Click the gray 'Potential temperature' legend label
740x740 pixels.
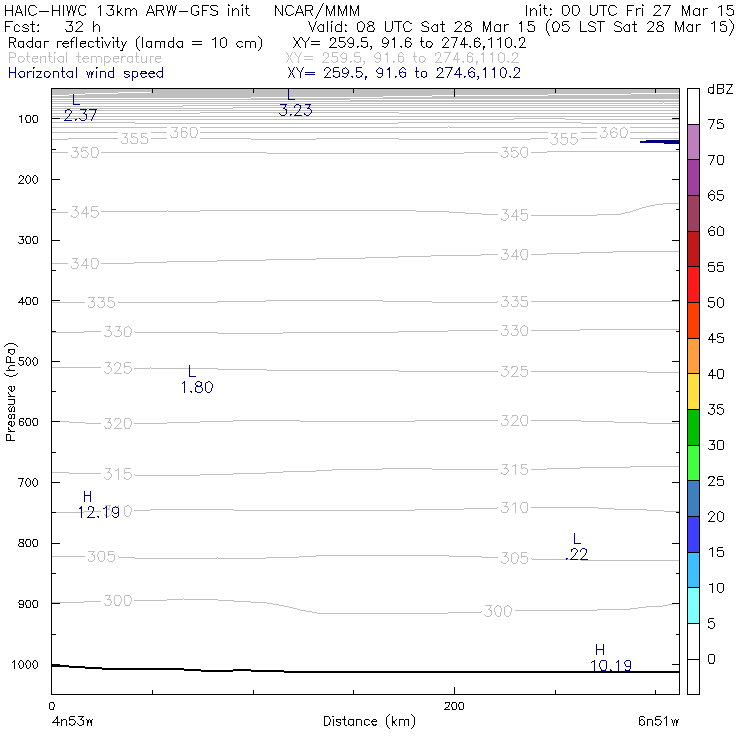click(85, 58)
